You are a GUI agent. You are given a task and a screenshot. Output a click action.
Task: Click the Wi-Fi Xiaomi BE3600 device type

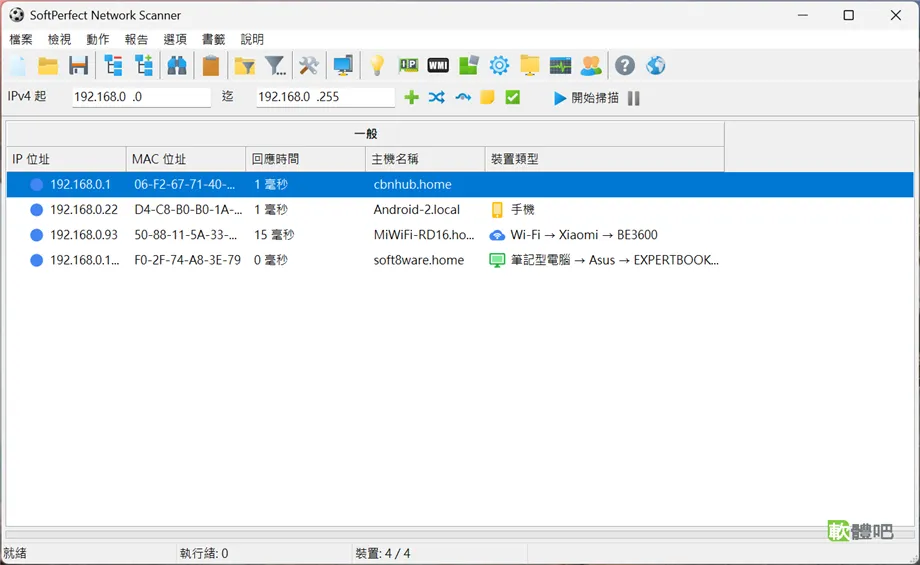pyautogui.click(x=584, y=235)
